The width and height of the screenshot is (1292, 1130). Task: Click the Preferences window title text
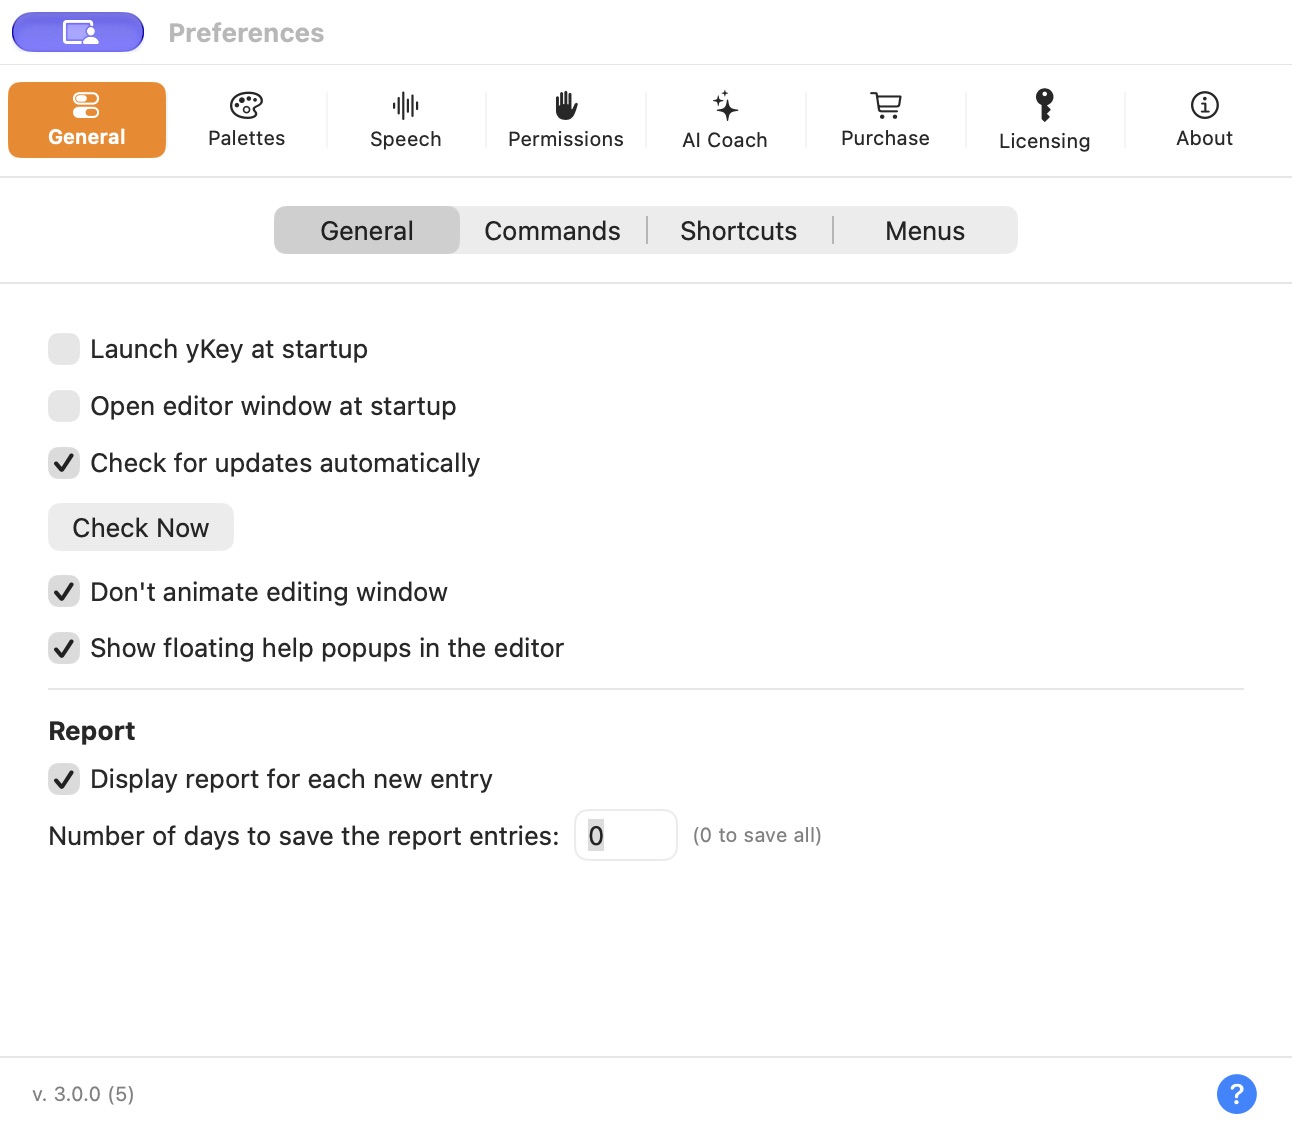[246, 33]
